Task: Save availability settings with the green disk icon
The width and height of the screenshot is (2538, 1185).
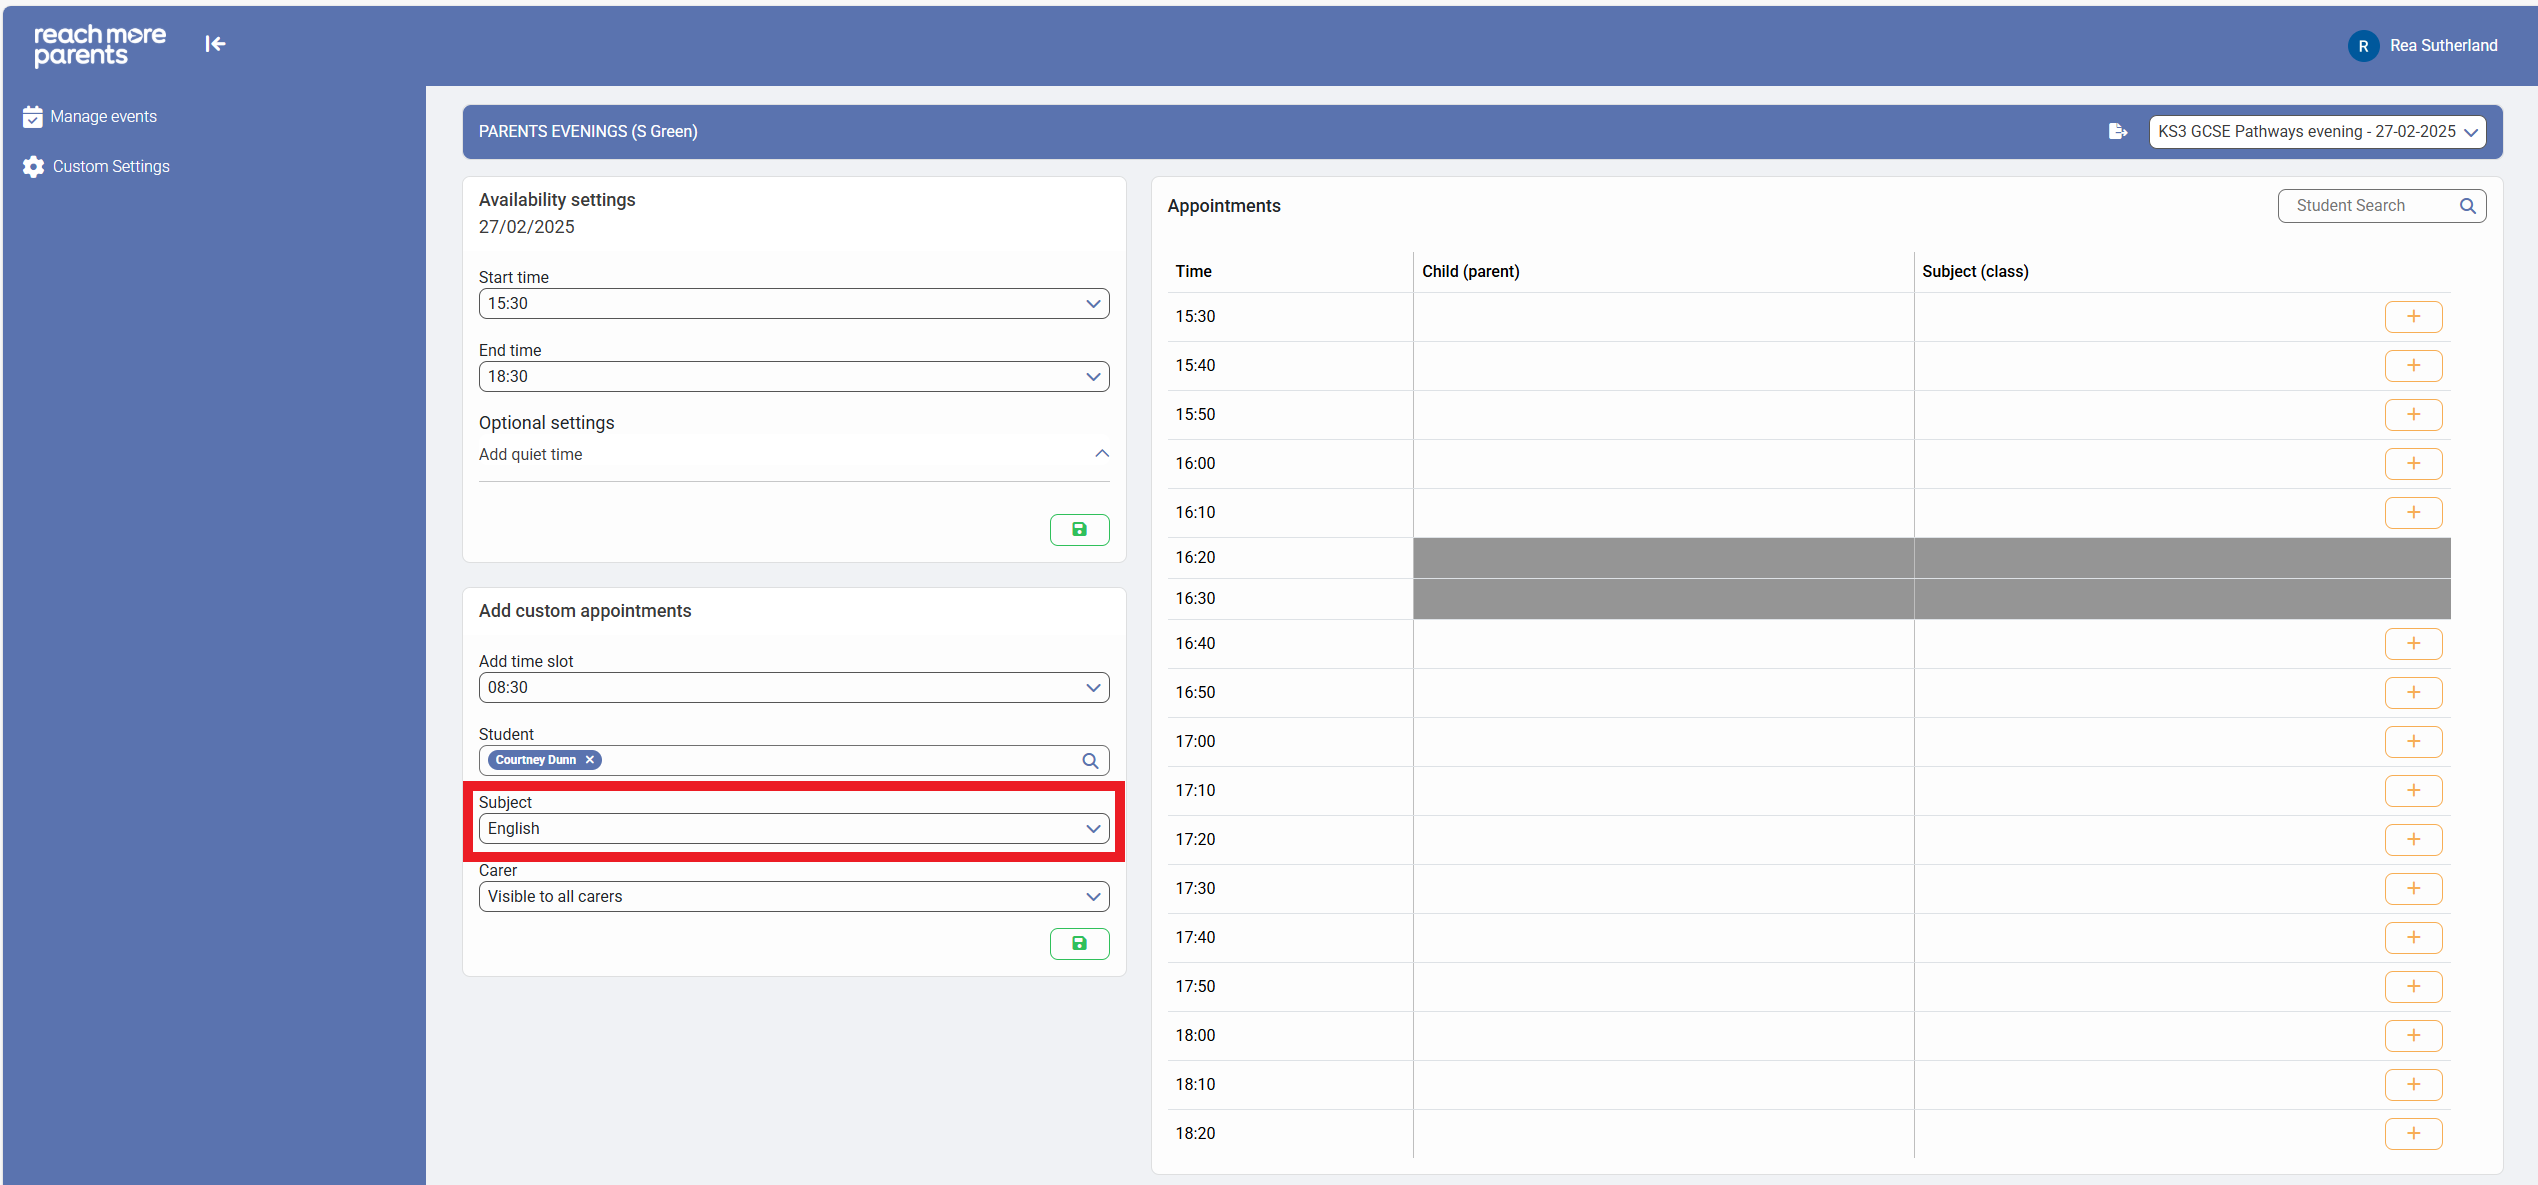Action: click(x=1079, y=529)
